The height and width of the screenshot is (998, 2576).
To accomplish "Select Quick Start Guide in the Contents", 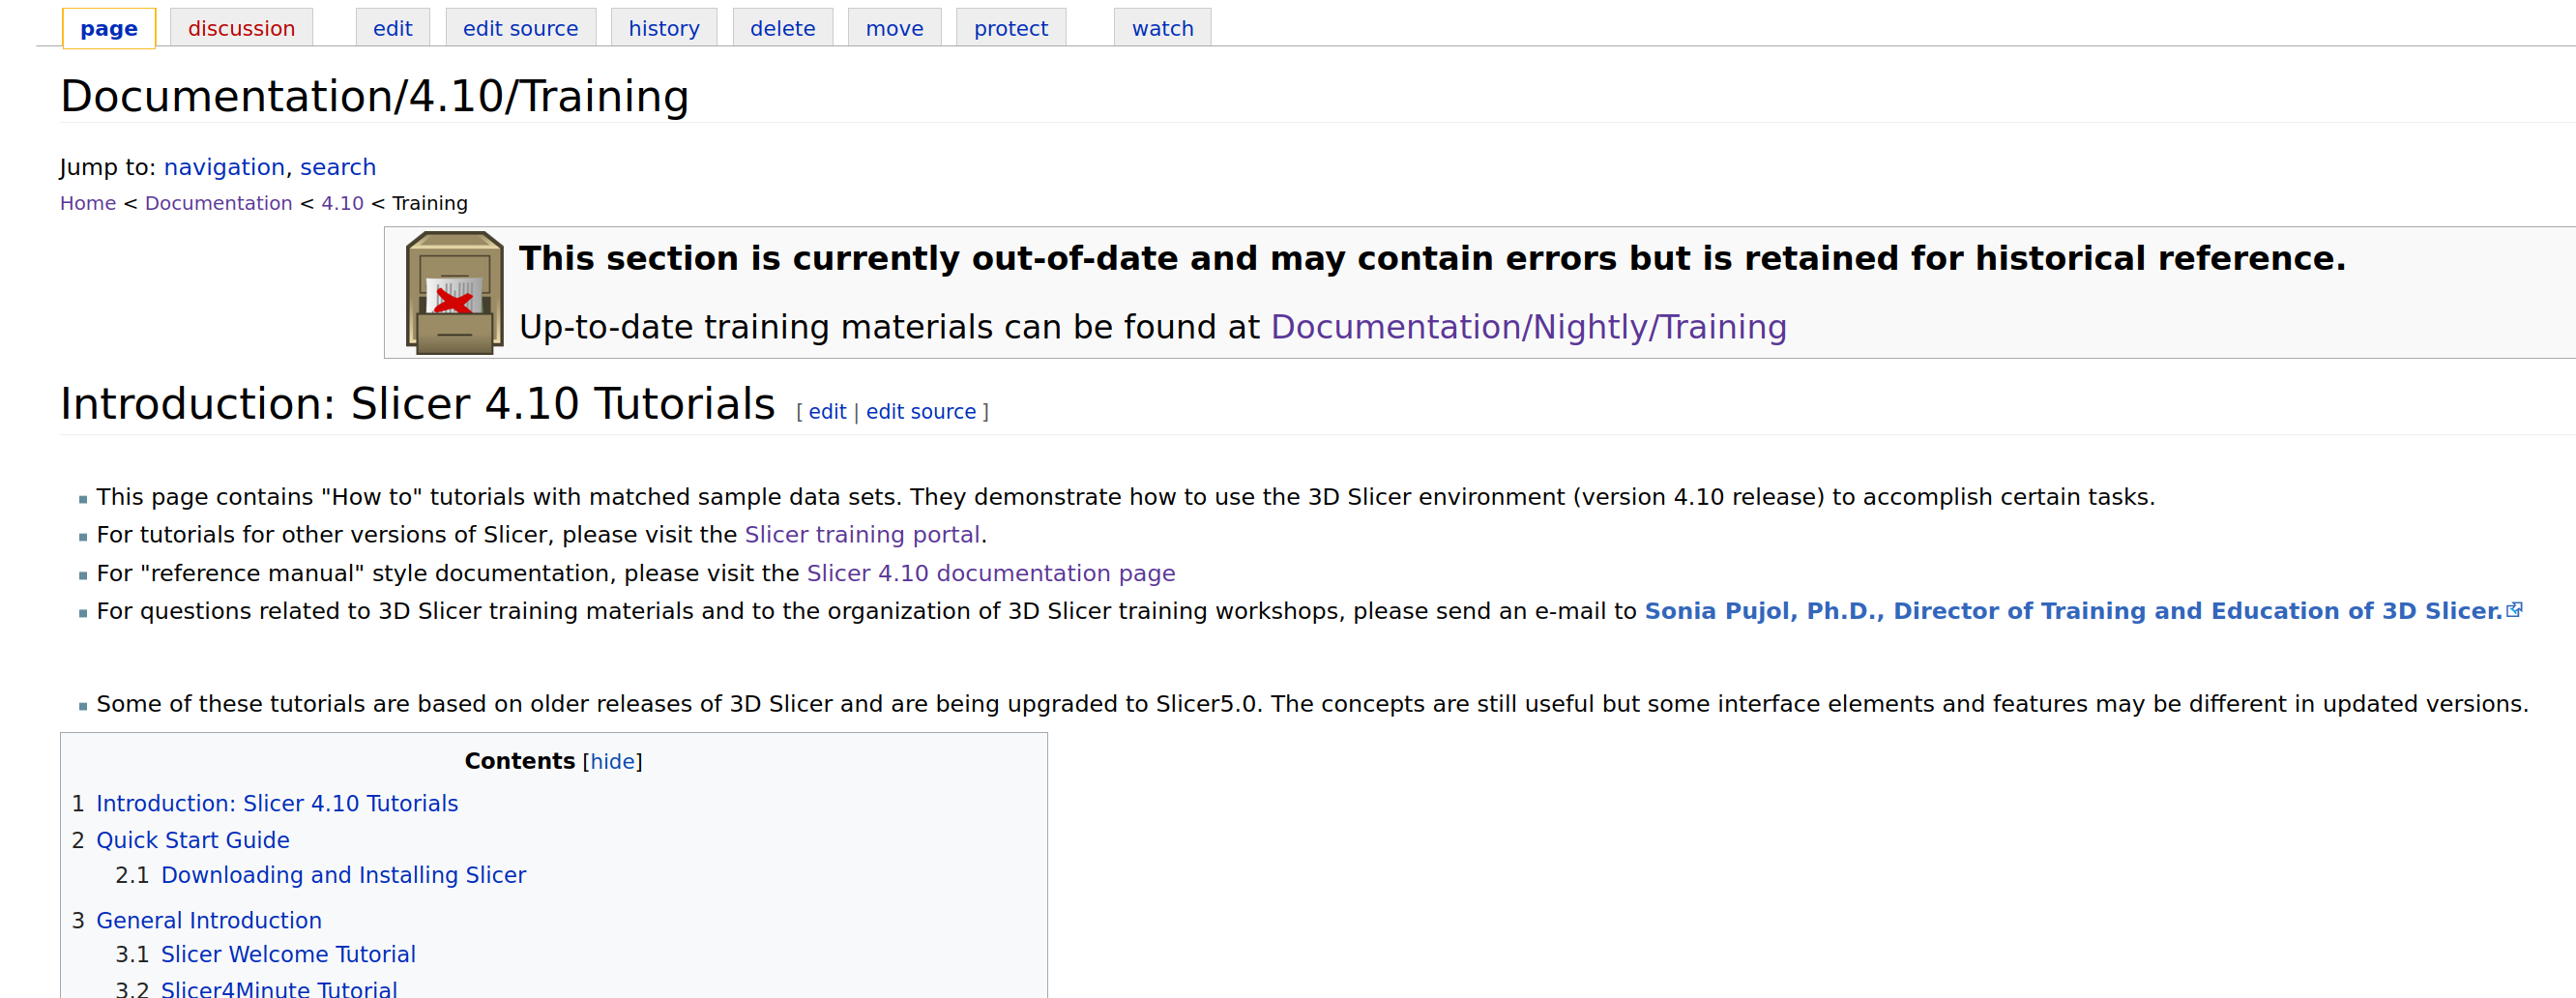I will click(x=193, y=840).
